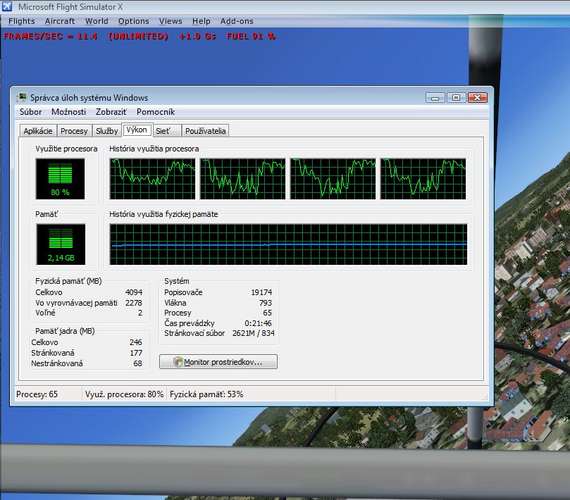Viewport: 570px width, 500px height.
Task: Minimize the Task Manager window
Action: [435, 97]
